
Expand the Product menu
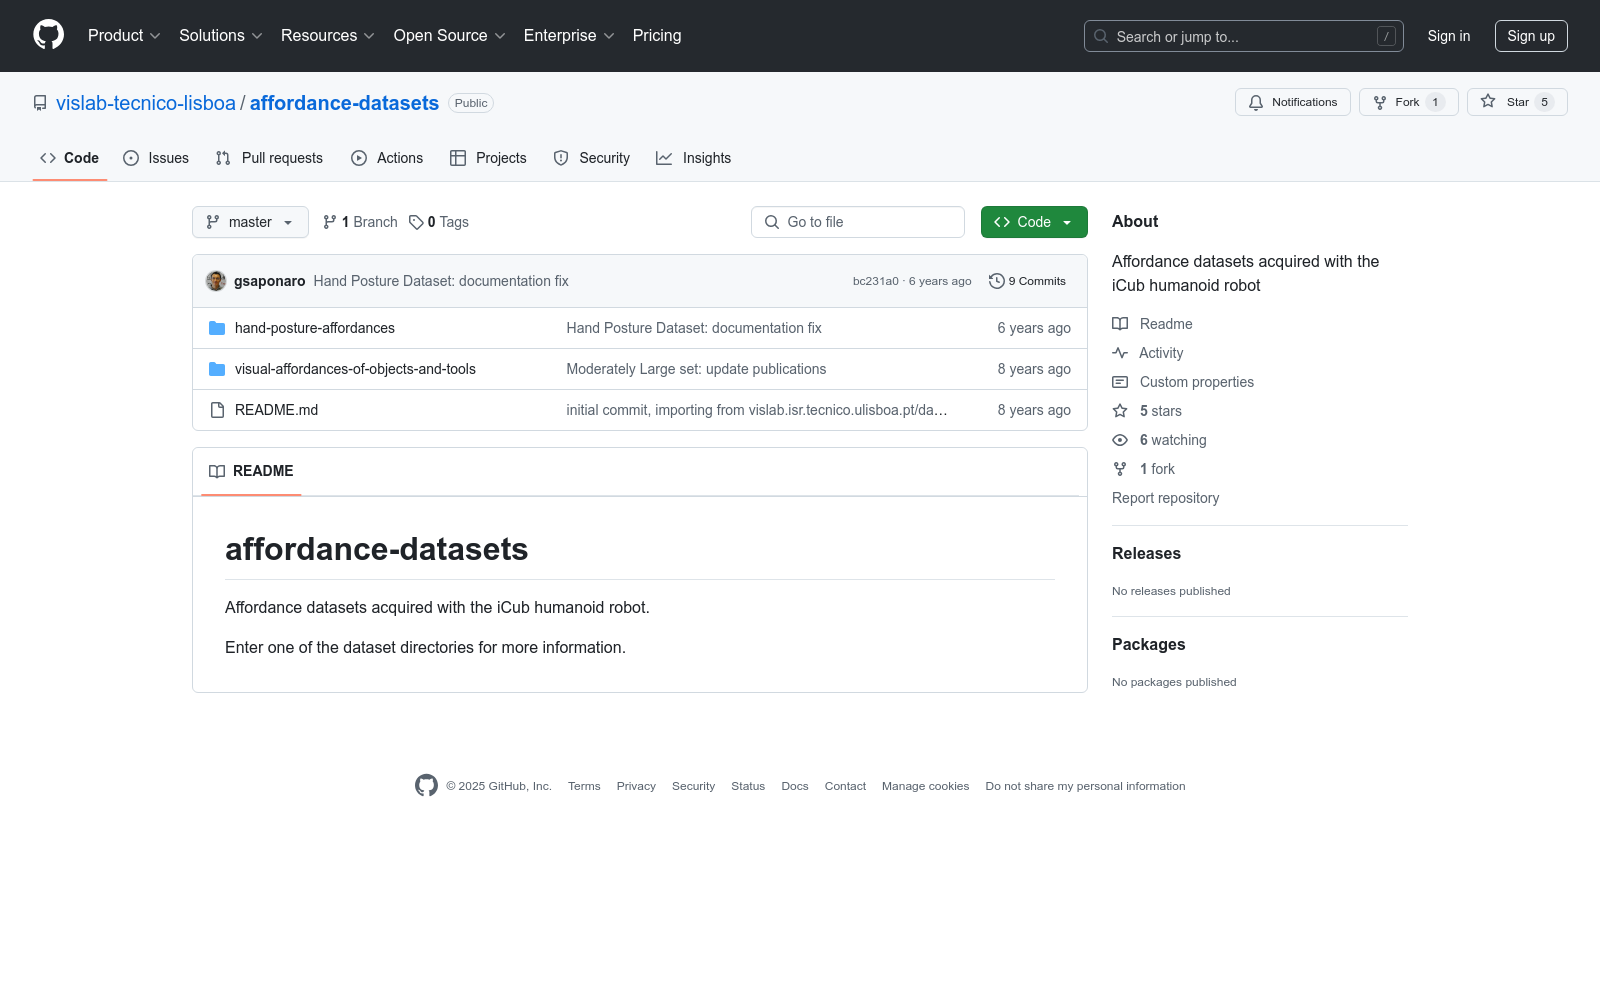coord(124,35)
